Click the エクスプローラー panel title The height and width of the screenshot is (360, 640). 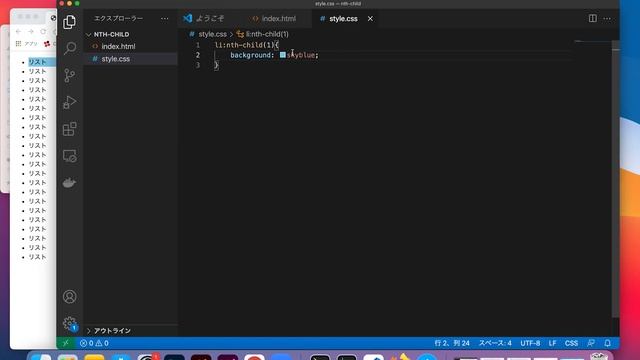[x=118, y=18]
